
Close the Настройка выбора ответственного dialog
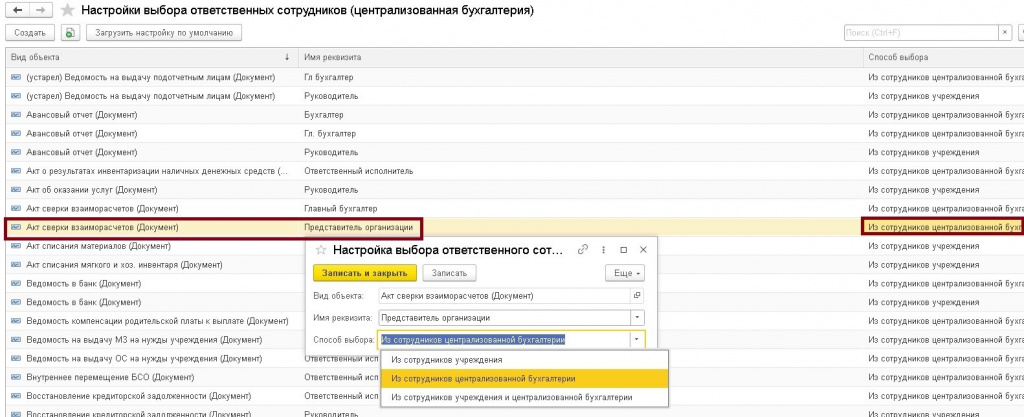click(x=643, y=250)
